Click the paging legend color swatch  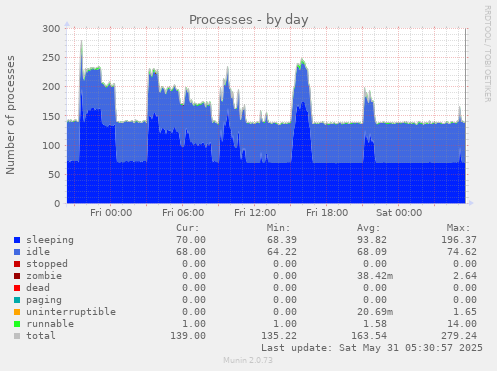click(17, 300)
